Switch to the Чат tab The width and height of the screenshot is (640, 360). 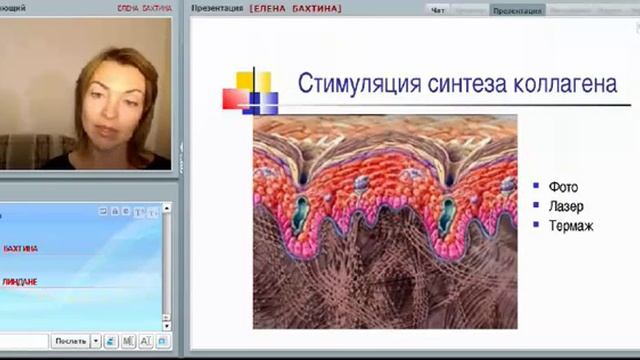pos(437,11)
